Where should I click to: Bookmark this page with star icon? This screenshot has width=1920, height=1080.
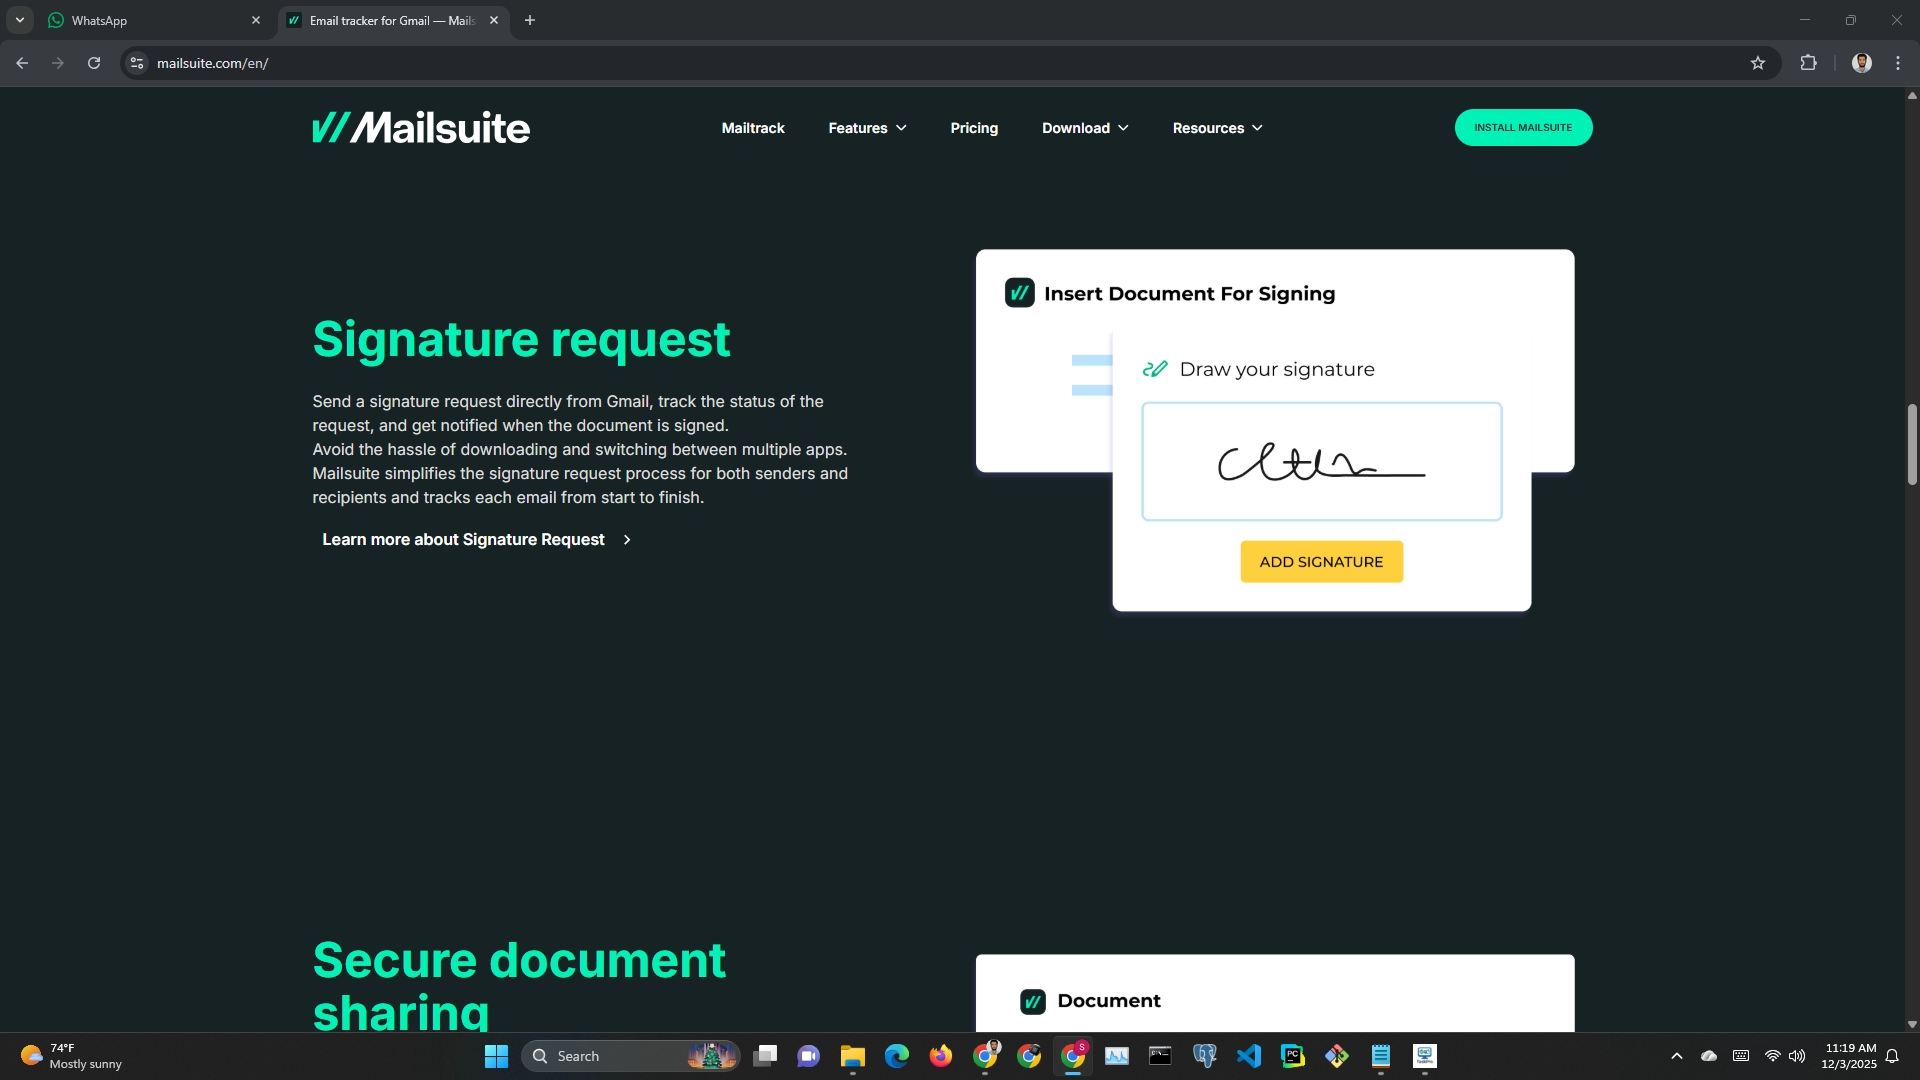point(1758,63)
